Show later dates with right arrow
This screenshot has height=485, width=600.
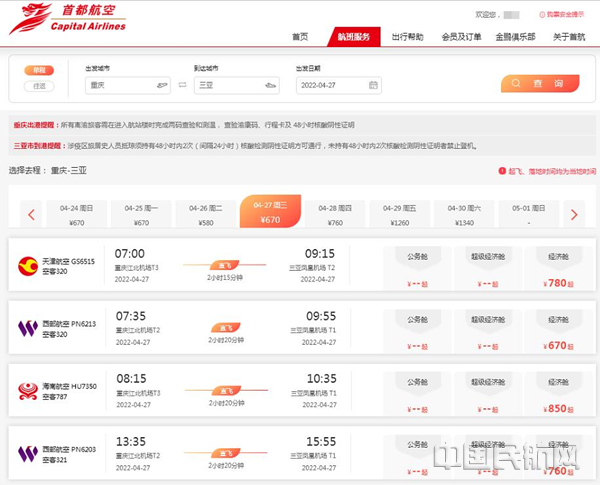(574, 214)
